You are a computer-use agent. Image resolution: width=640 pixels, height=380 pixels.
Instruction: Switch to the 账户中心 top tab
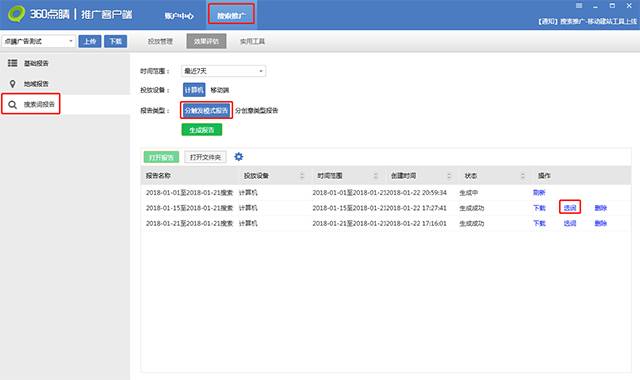point(179,16)
